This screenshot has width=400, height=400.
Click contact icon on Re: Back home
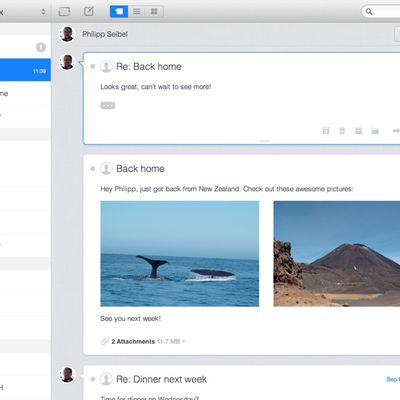pyautogui.click(x=106, y=66)
